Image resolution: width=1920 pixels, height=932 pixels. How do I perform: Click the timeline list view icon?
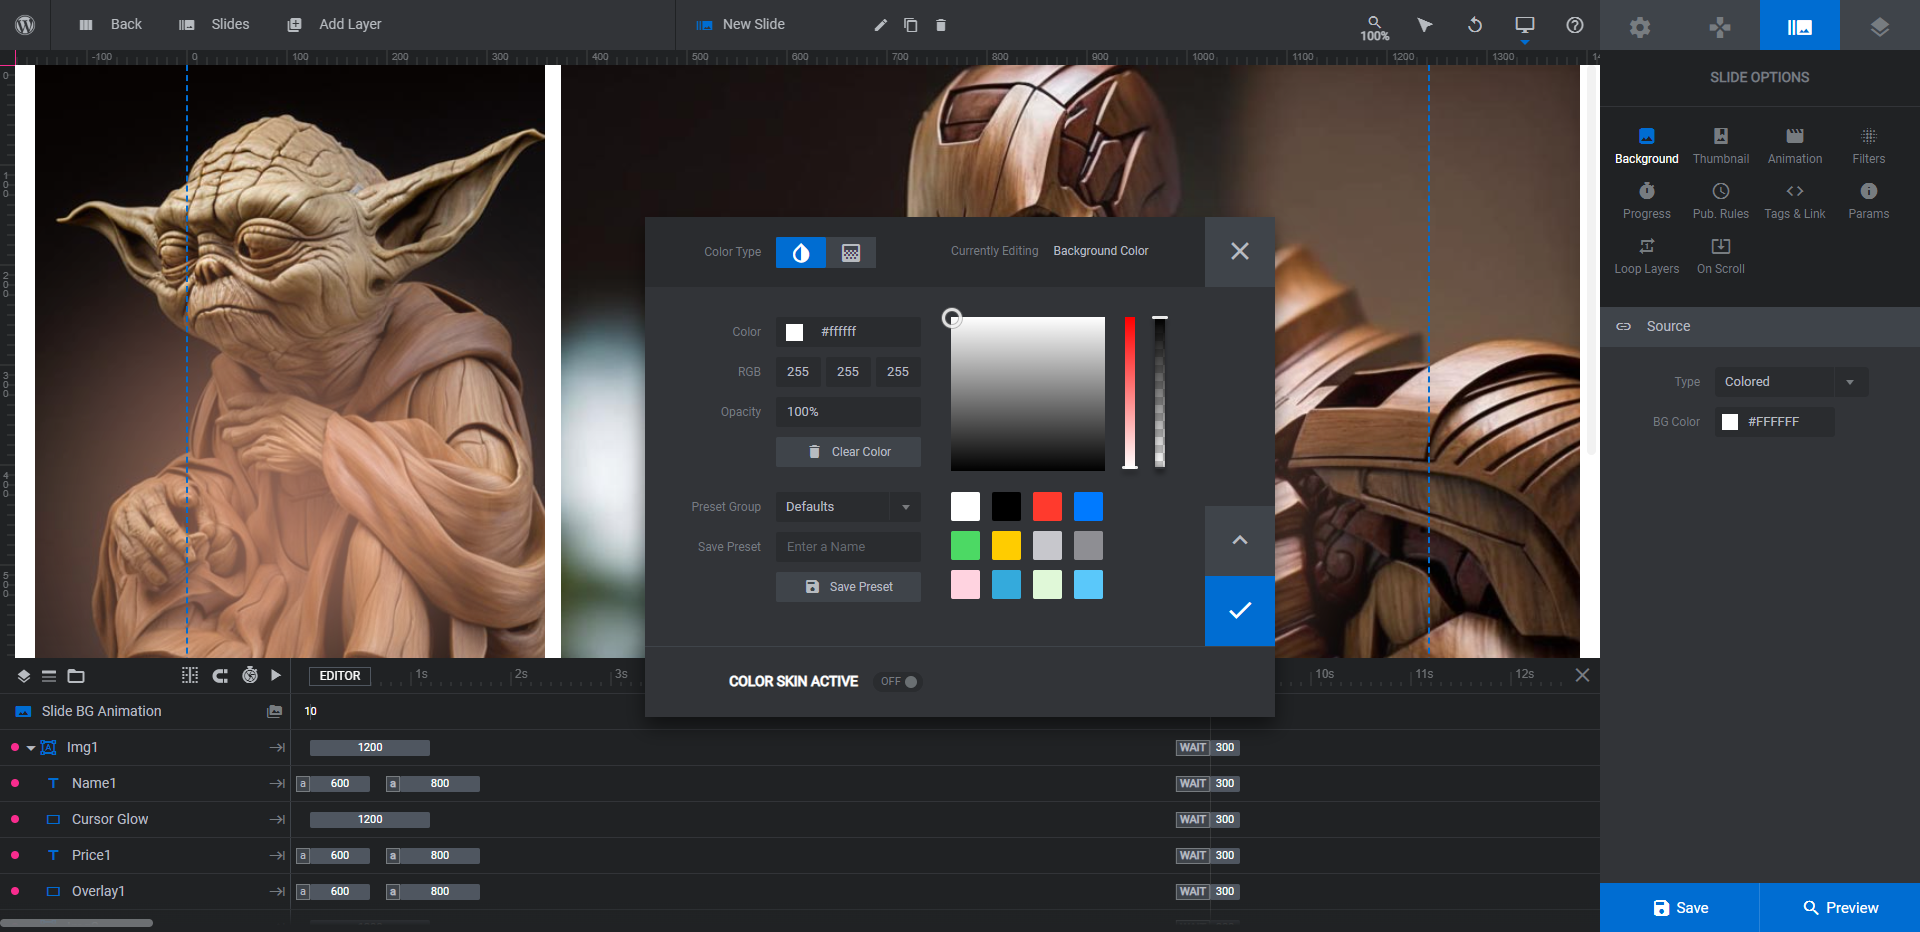coord(49,677)
